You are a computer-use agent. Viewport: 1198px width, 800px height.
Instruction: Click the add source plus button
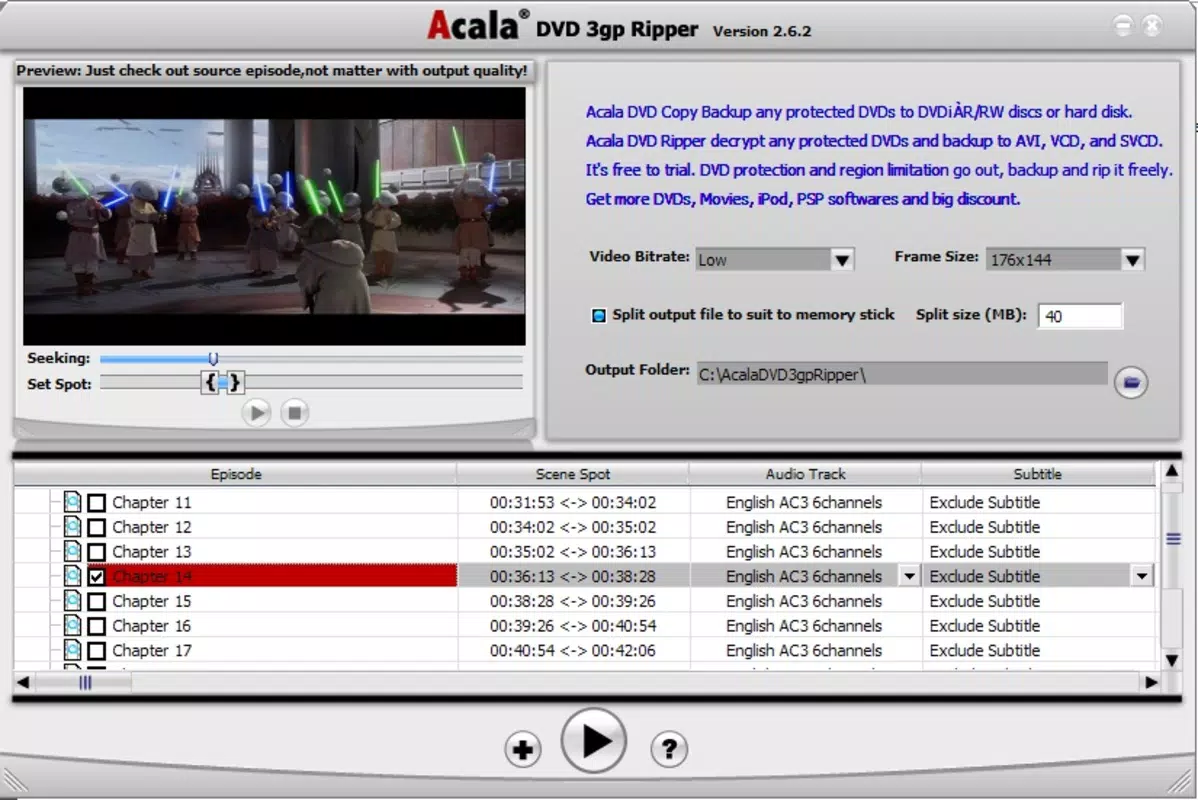tap(523, 749)
